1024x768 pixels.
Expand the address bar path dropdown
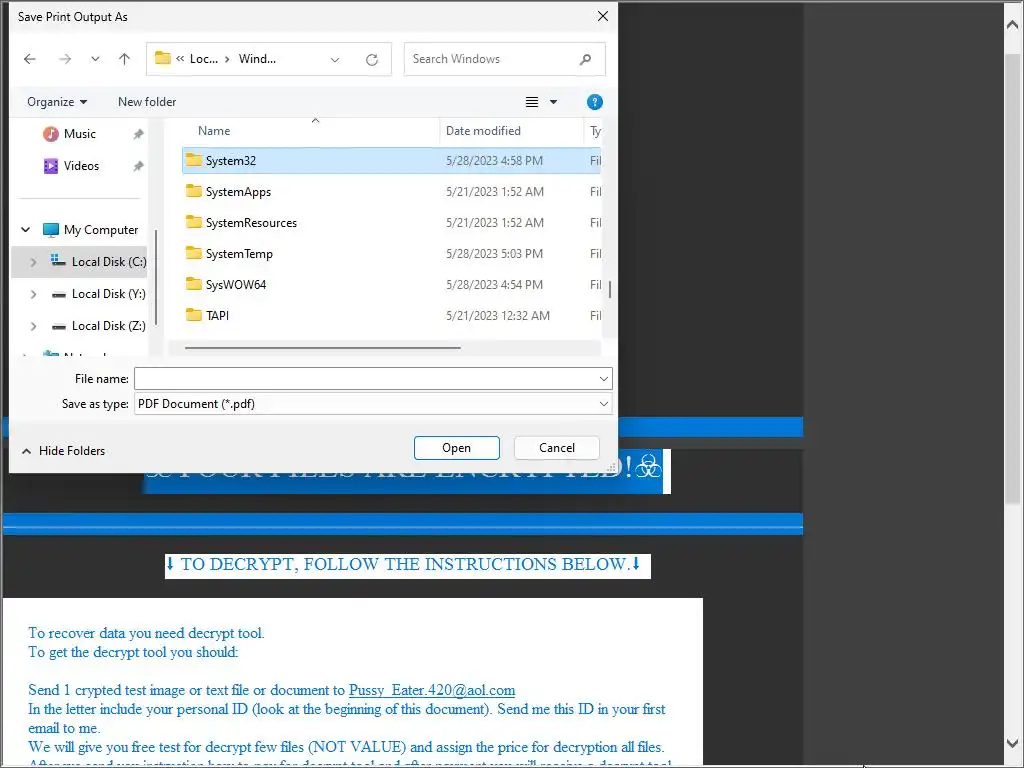[335, 59]
